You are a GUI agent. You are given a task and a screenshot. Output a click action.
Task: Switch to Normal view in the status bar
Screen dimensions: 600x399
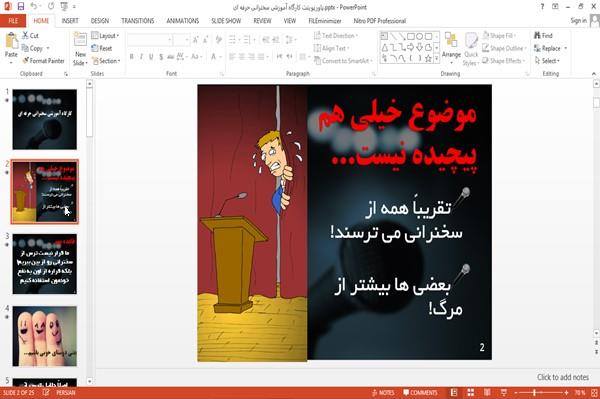click(x=454, y=393)
